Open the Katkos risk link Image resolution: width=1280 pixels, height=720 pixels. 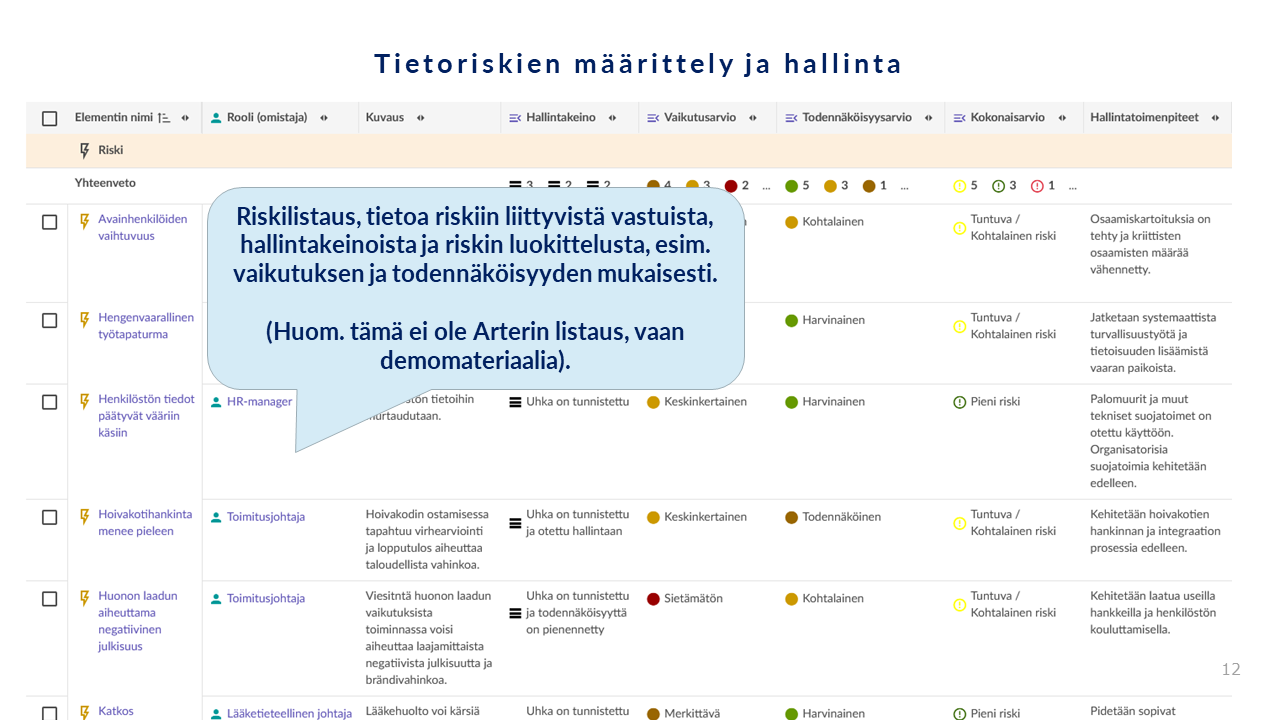coord(115,712)
